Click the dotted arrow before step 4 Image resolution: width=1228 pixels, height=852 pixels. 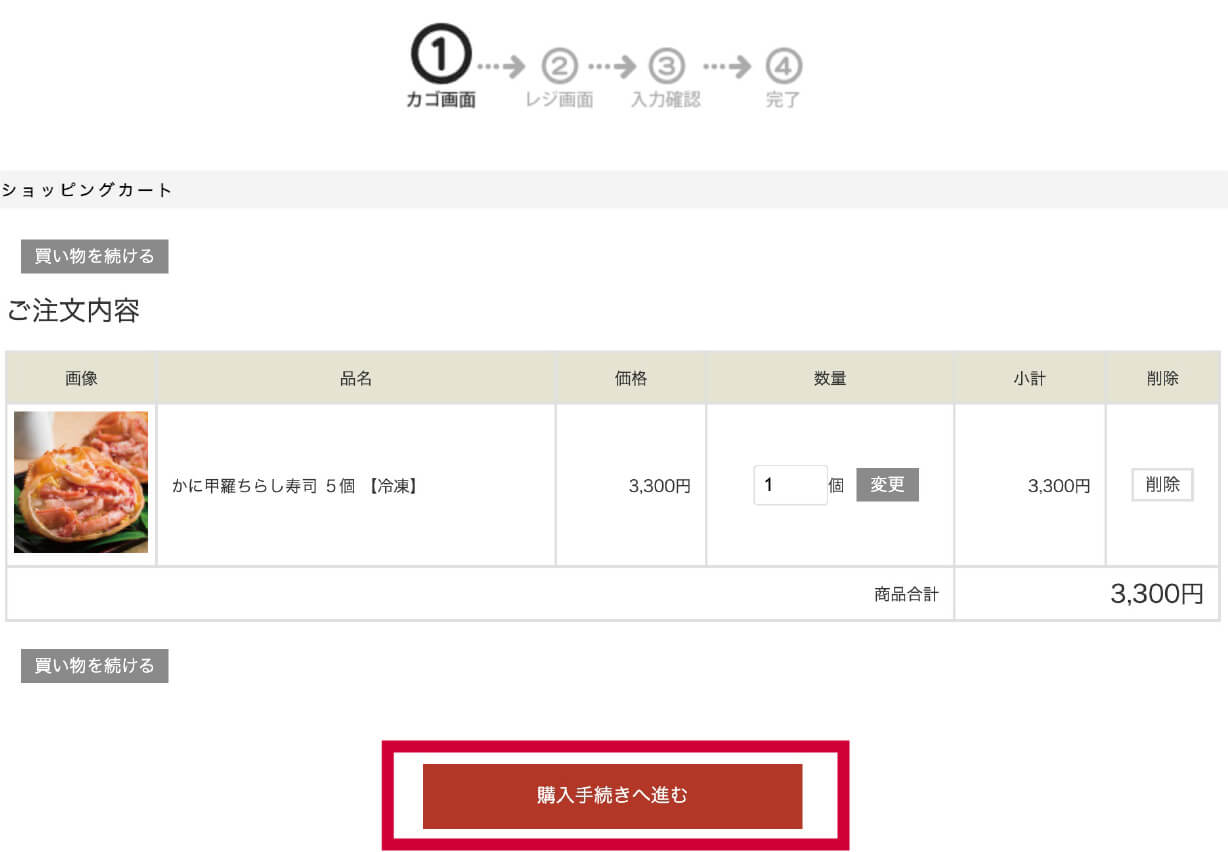(x=727, y=67)
